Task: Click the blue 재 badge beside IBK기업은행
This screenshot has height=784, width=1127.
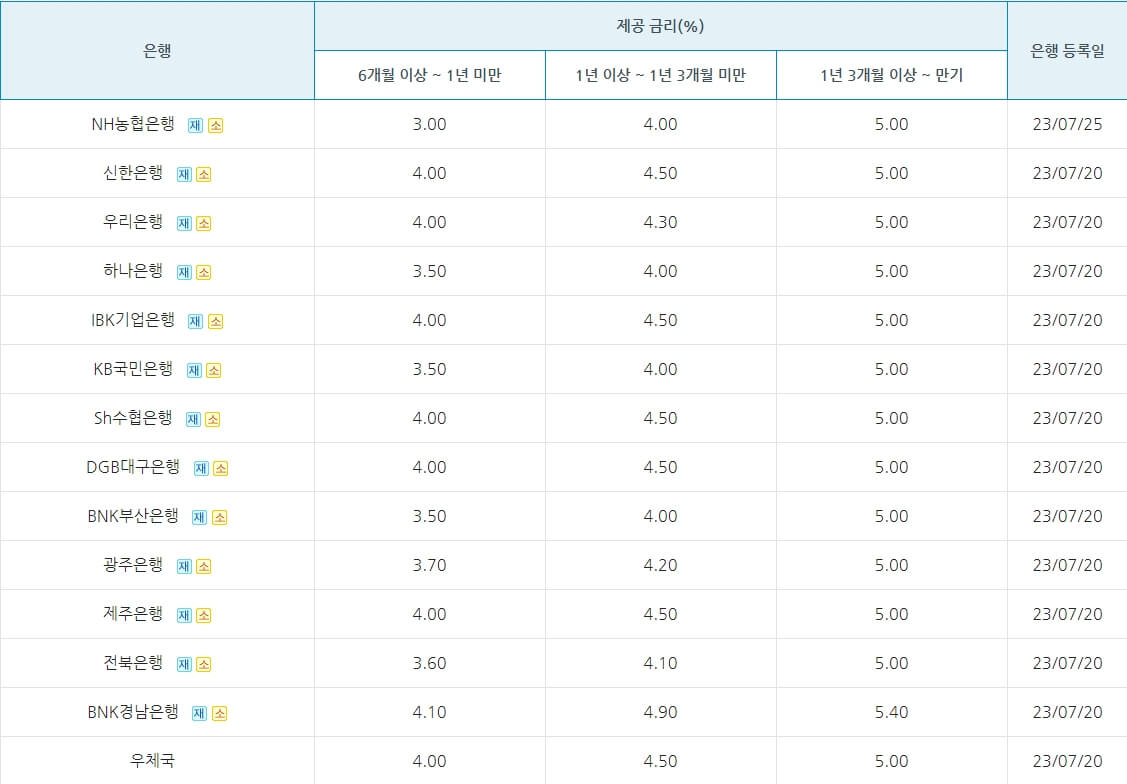Action: pos(196,321)
